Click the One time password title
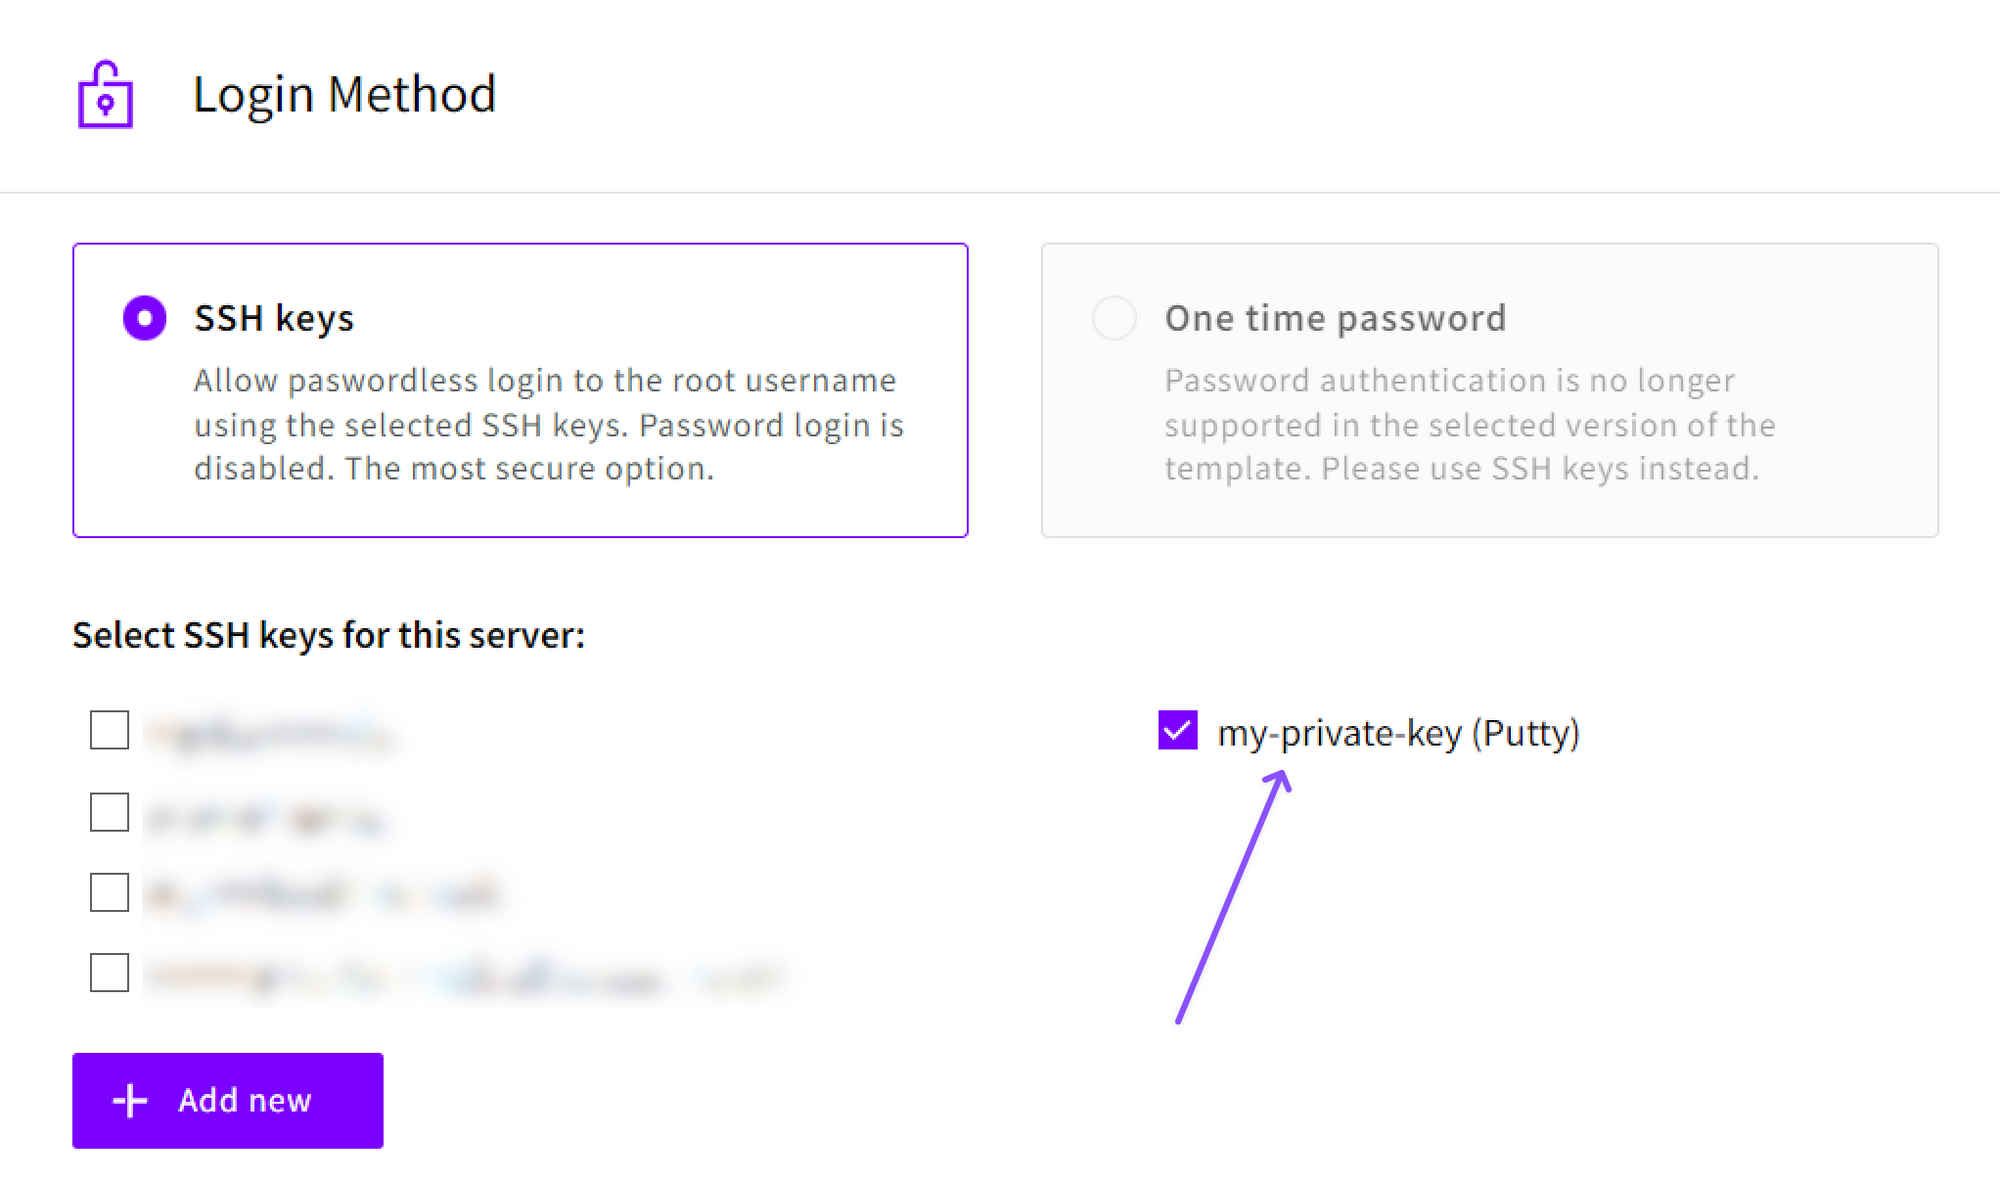 [1335, 318]
